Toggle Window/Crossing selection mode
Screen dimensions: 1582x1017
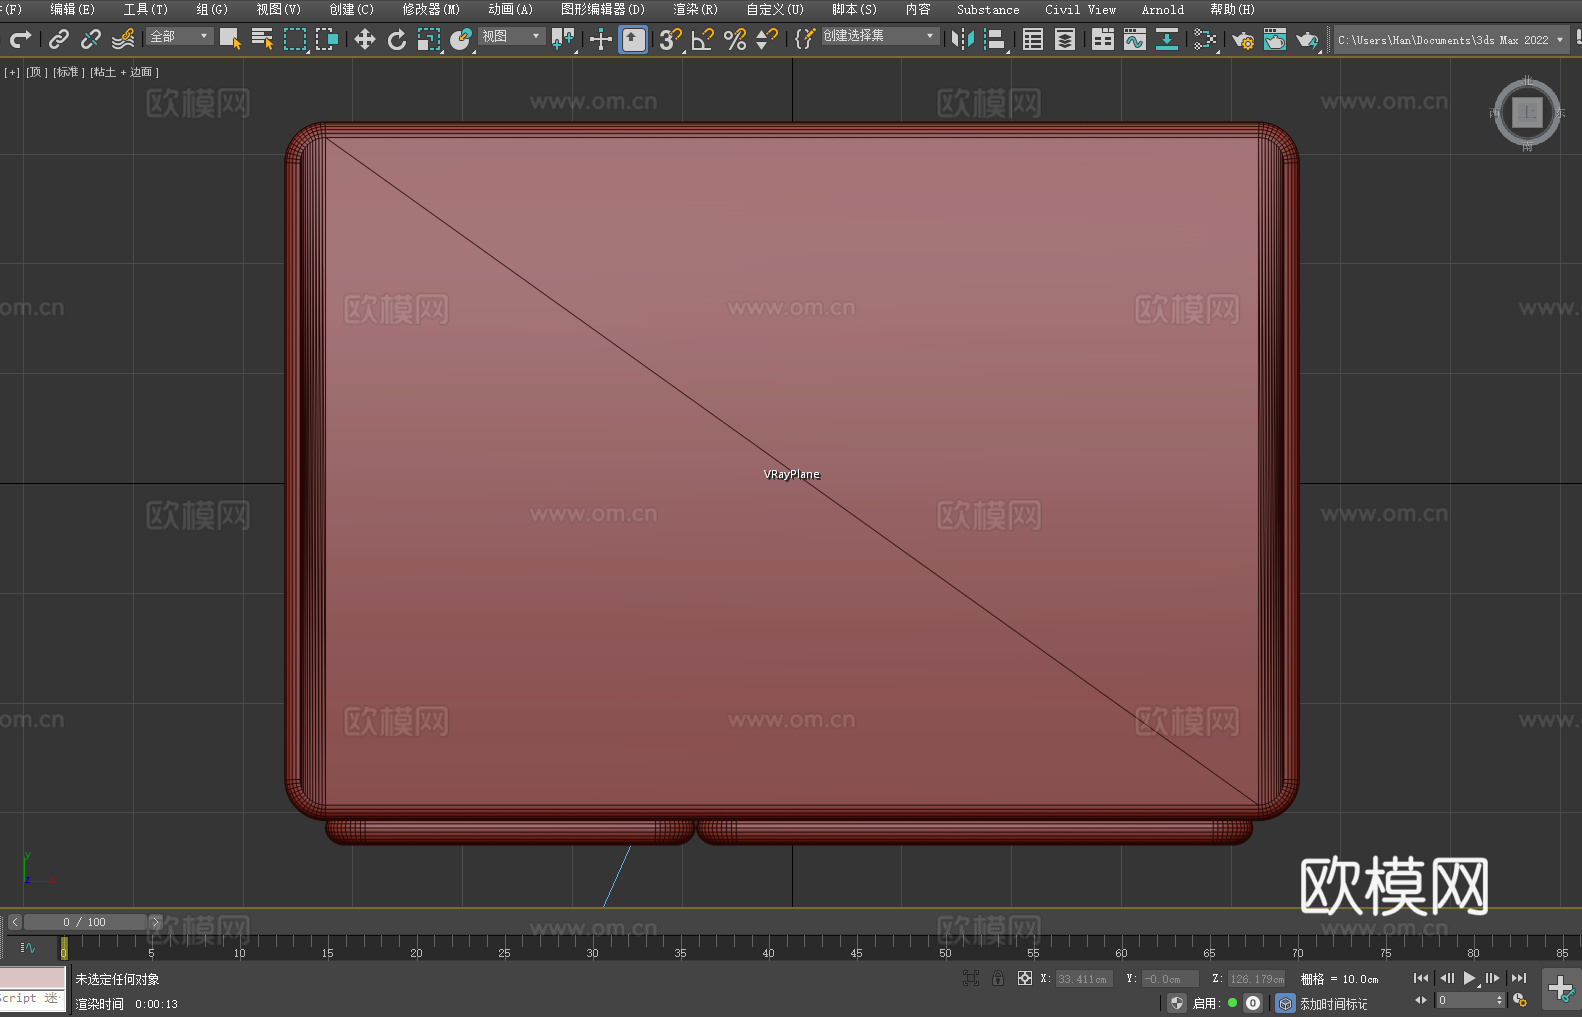(327, 39)
